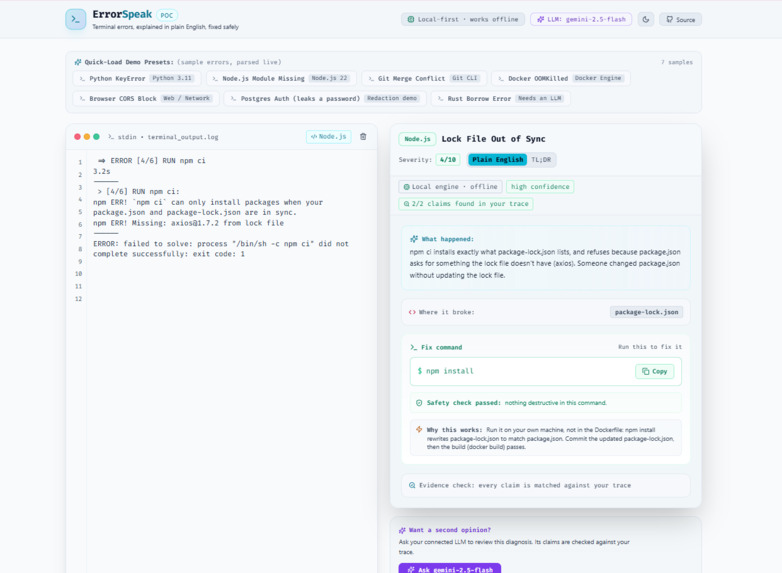This screenshot has height=573, width=782.
Task: Click the Where it broke code icon
Action: click(412, 312)
